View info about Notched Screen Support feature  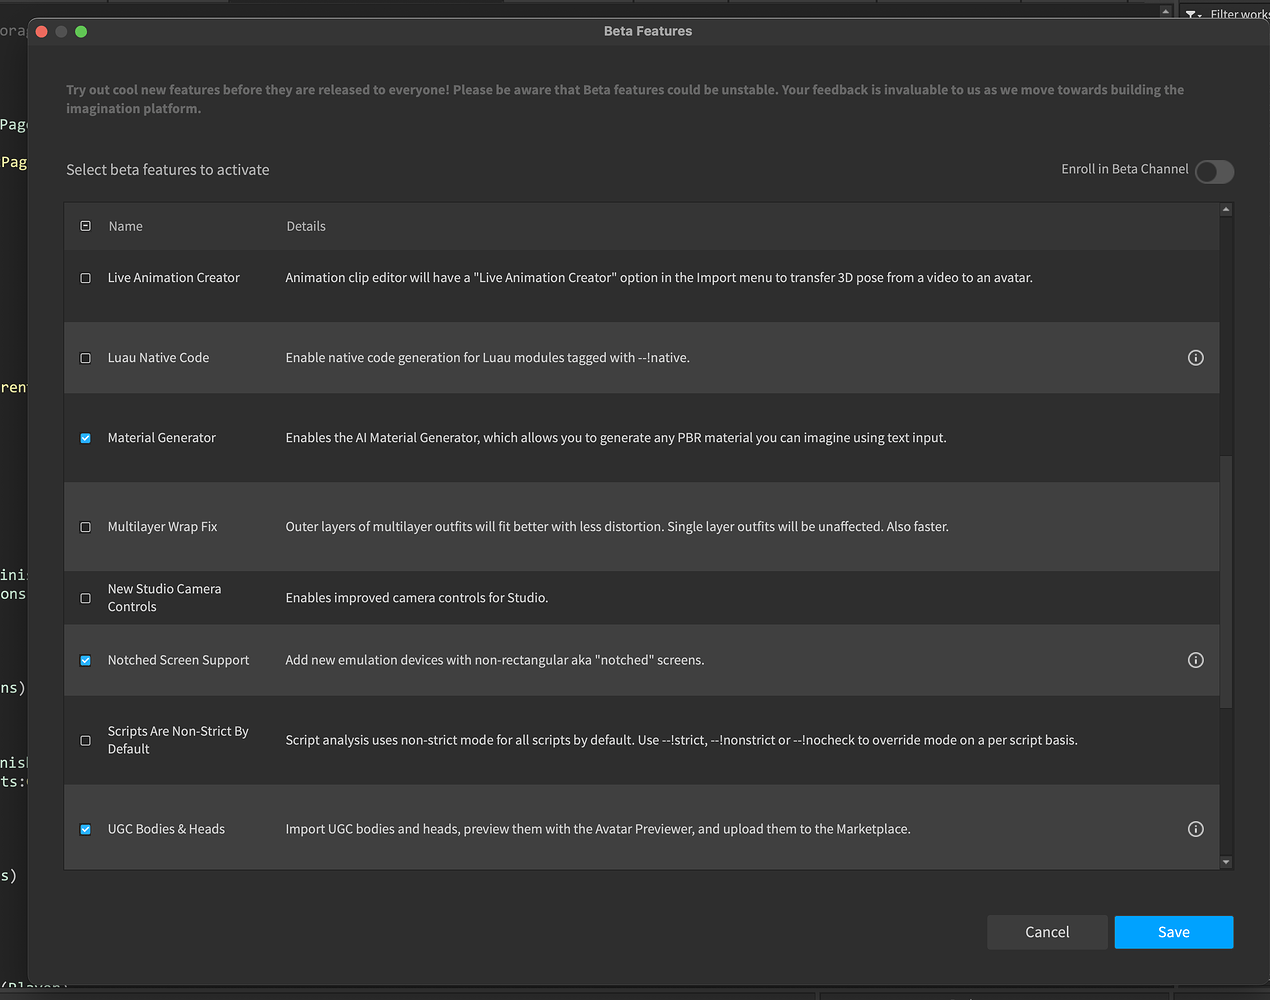pos(1196,660)
